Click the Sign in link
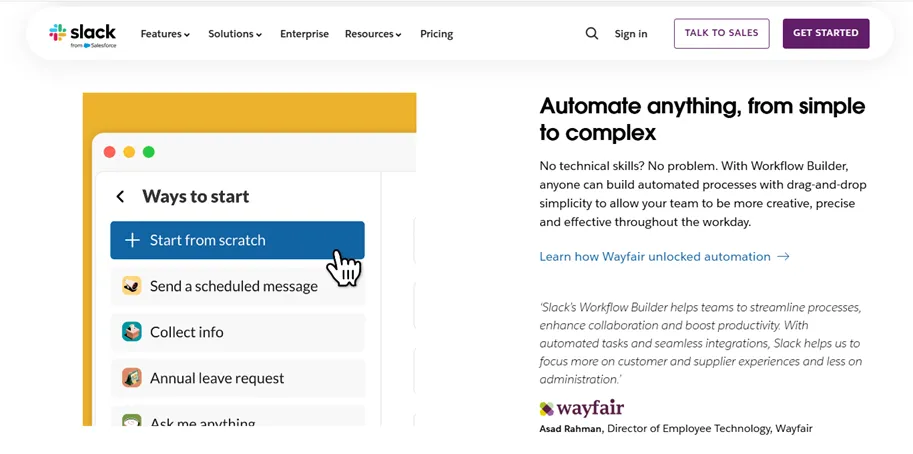This screenshot has height=454, width=913. tap(630, 34)
